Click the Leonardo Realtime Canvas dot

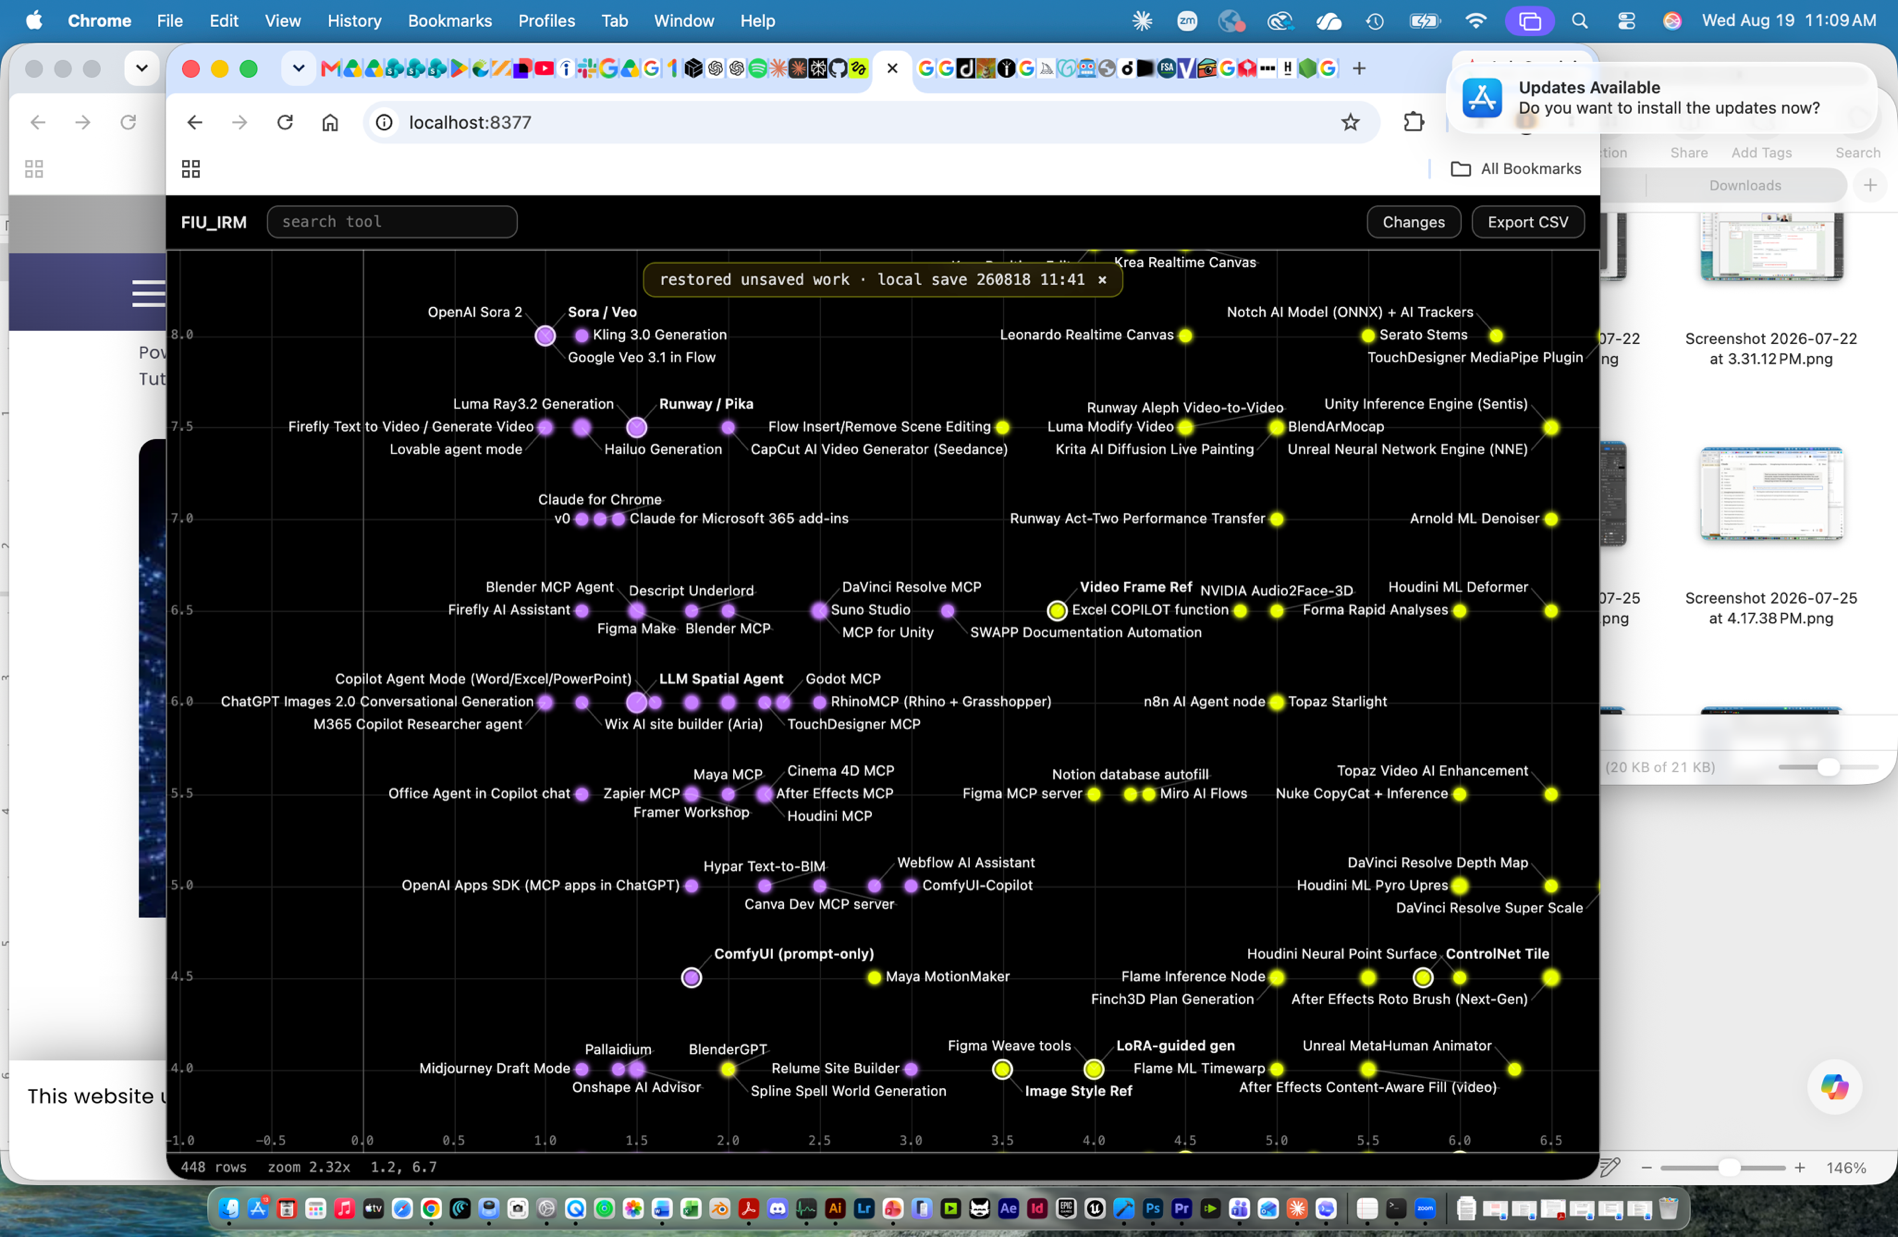tap(1185, 335)
